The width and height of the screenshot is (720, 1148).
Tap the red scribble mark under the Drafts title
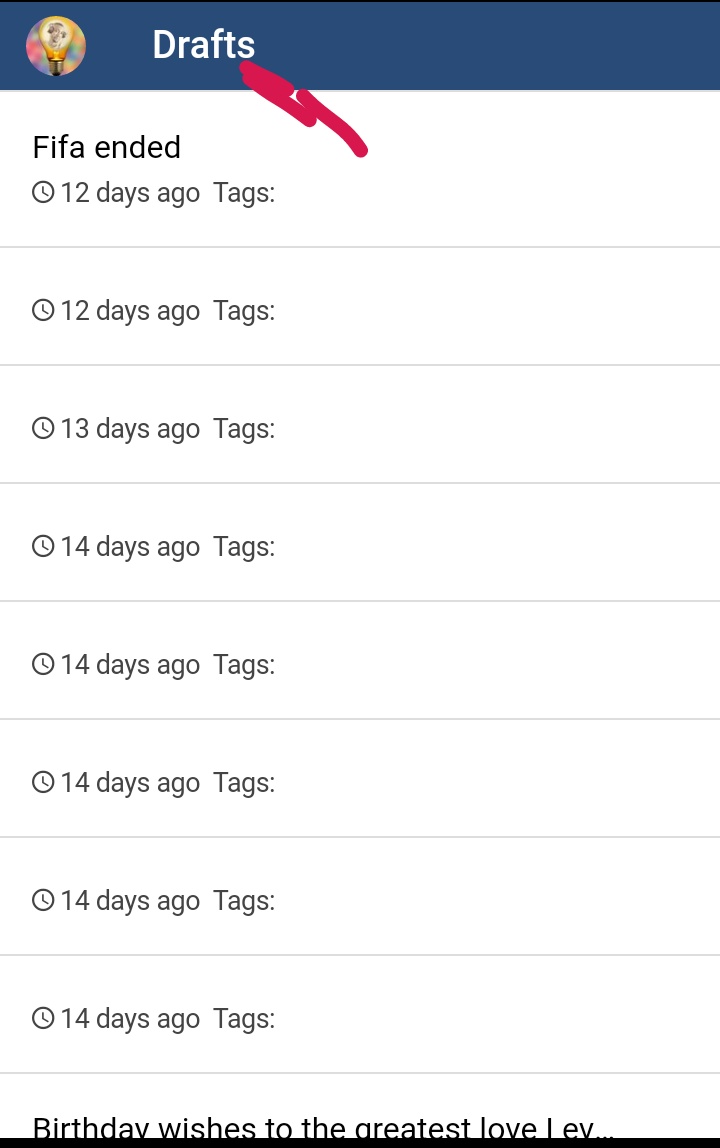click(303, 108)
